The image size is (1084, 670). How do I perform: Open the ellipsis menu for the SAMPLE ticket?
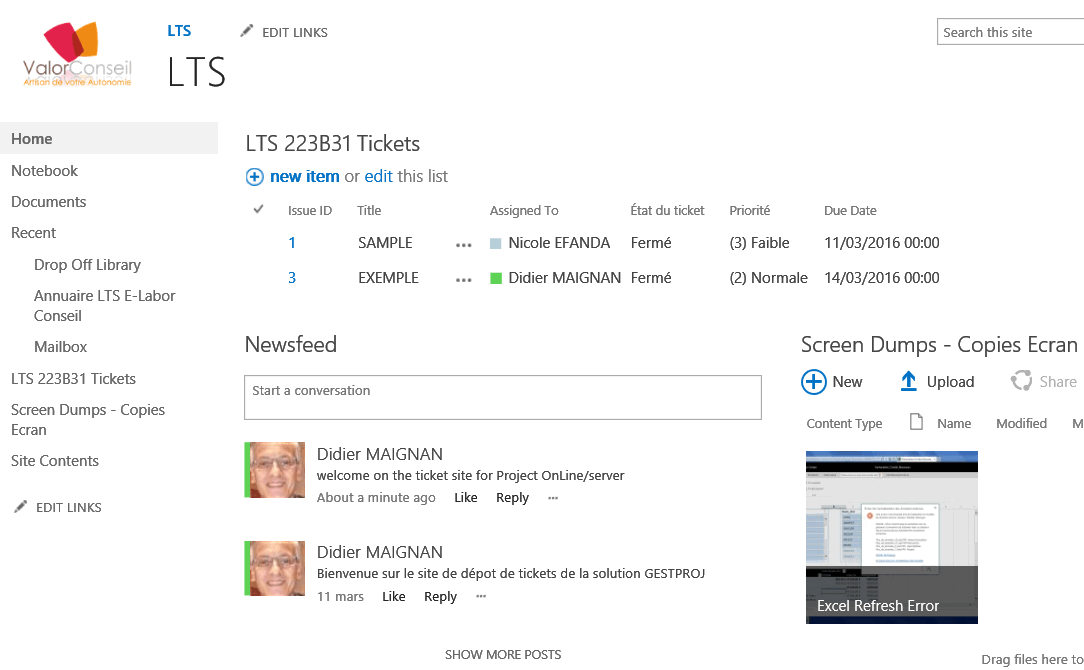[463, 242]
